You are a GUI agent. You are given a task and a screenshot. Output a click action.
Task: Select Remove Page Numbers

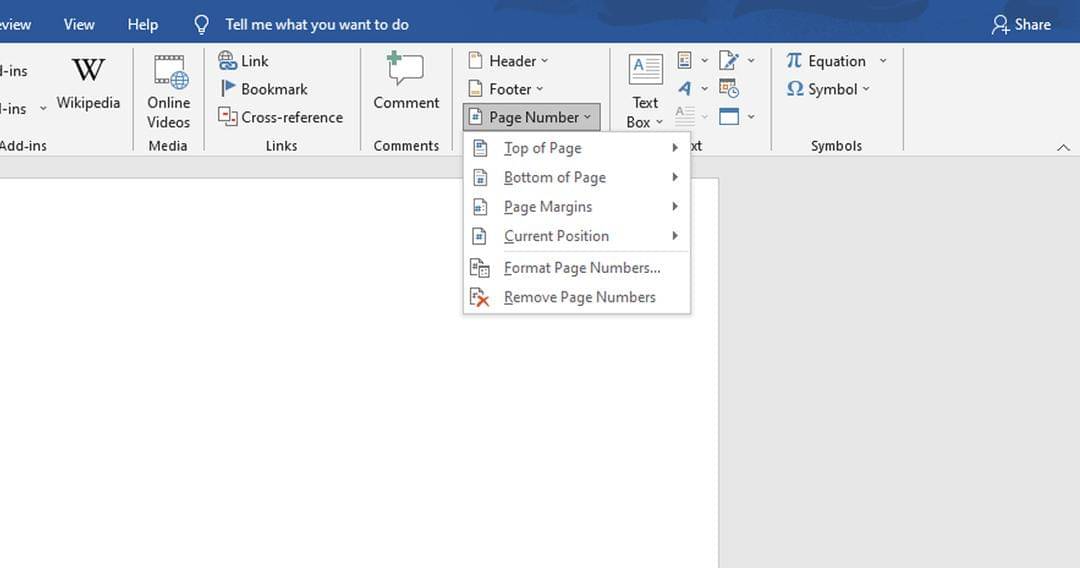coord(580,297)
